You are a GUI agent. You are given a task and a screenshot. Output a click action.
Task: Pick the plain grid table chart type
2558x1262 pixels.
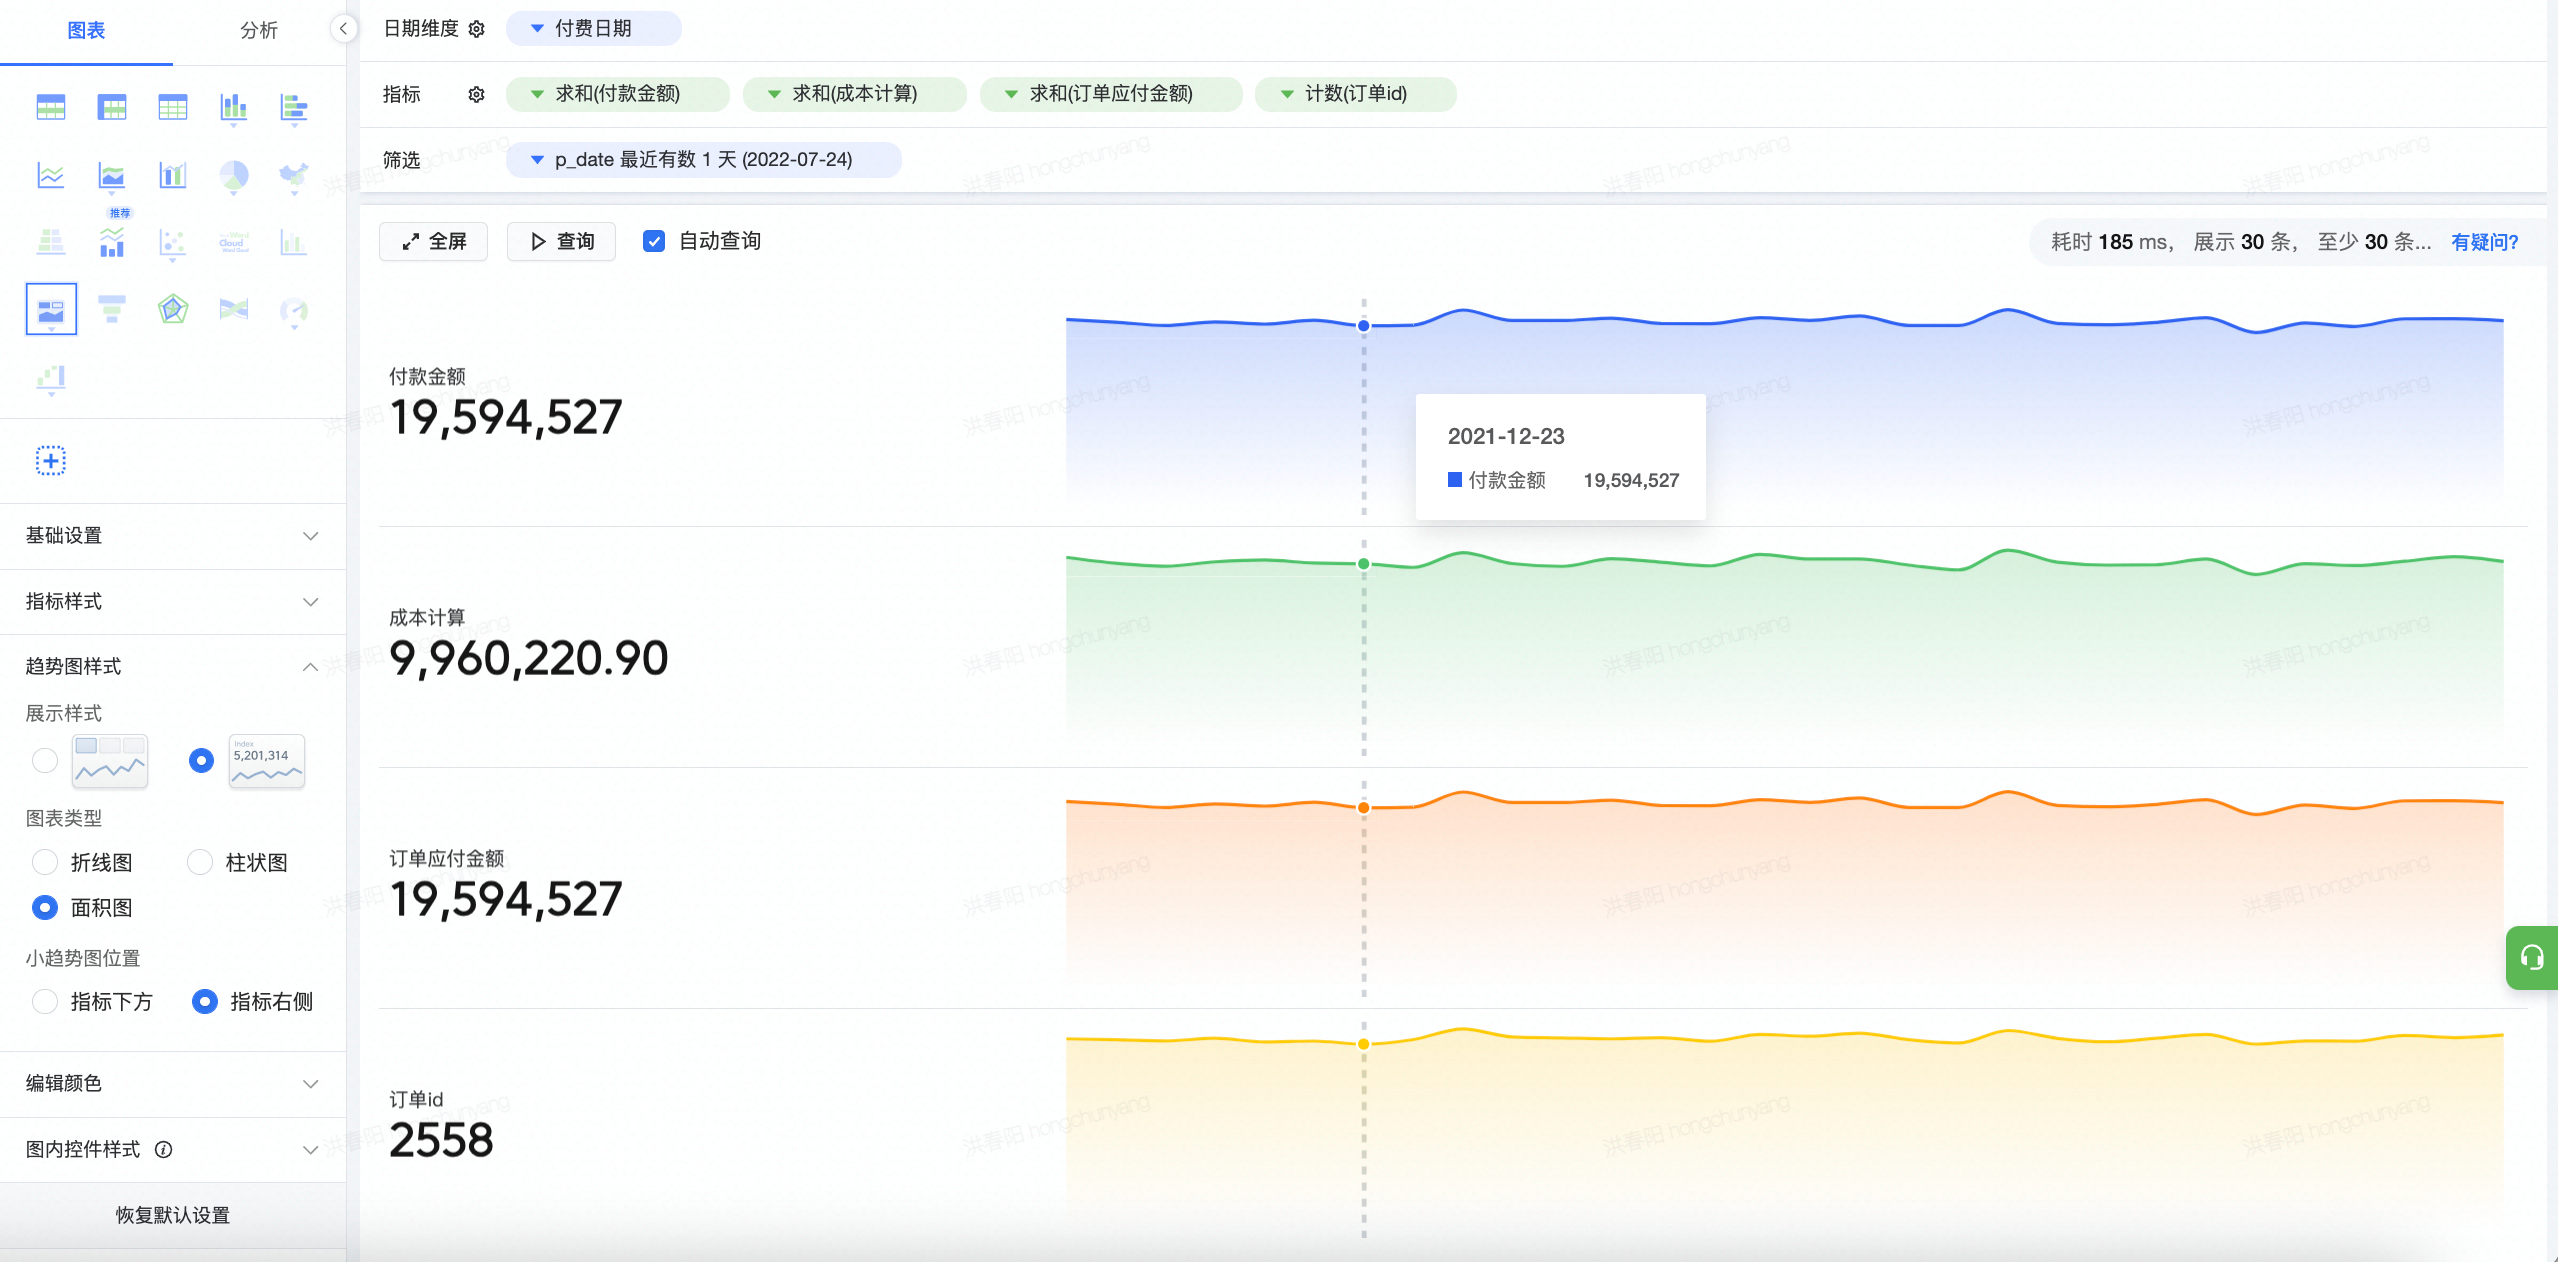[x=173, y=107]
